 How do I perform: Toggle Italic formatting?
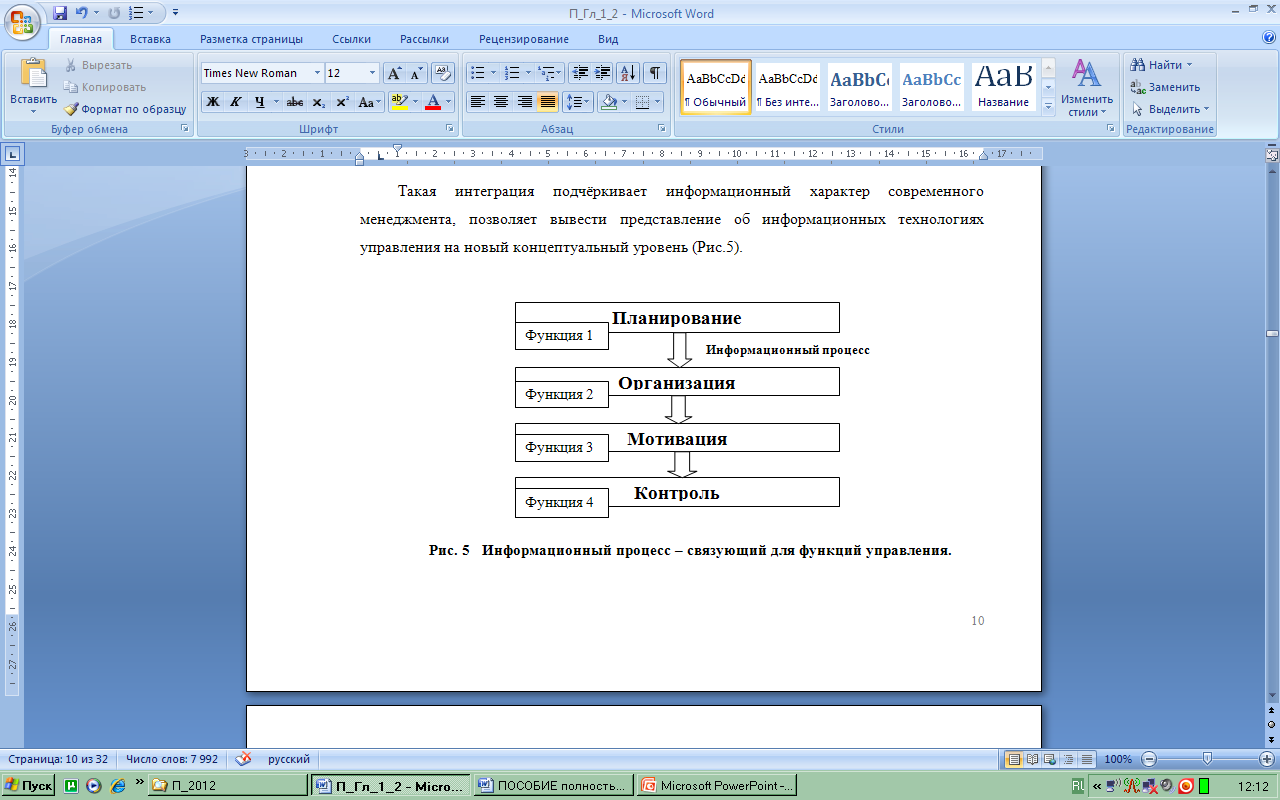tap(235, 102)
